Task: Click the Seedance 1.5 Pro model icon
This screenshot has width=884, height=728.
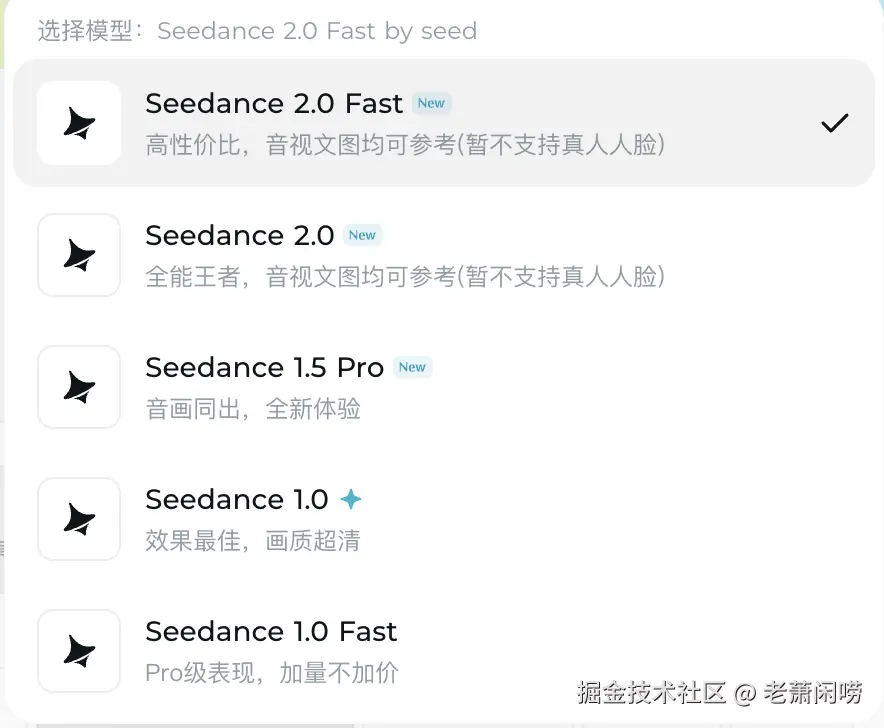Action: click(79, 387)
